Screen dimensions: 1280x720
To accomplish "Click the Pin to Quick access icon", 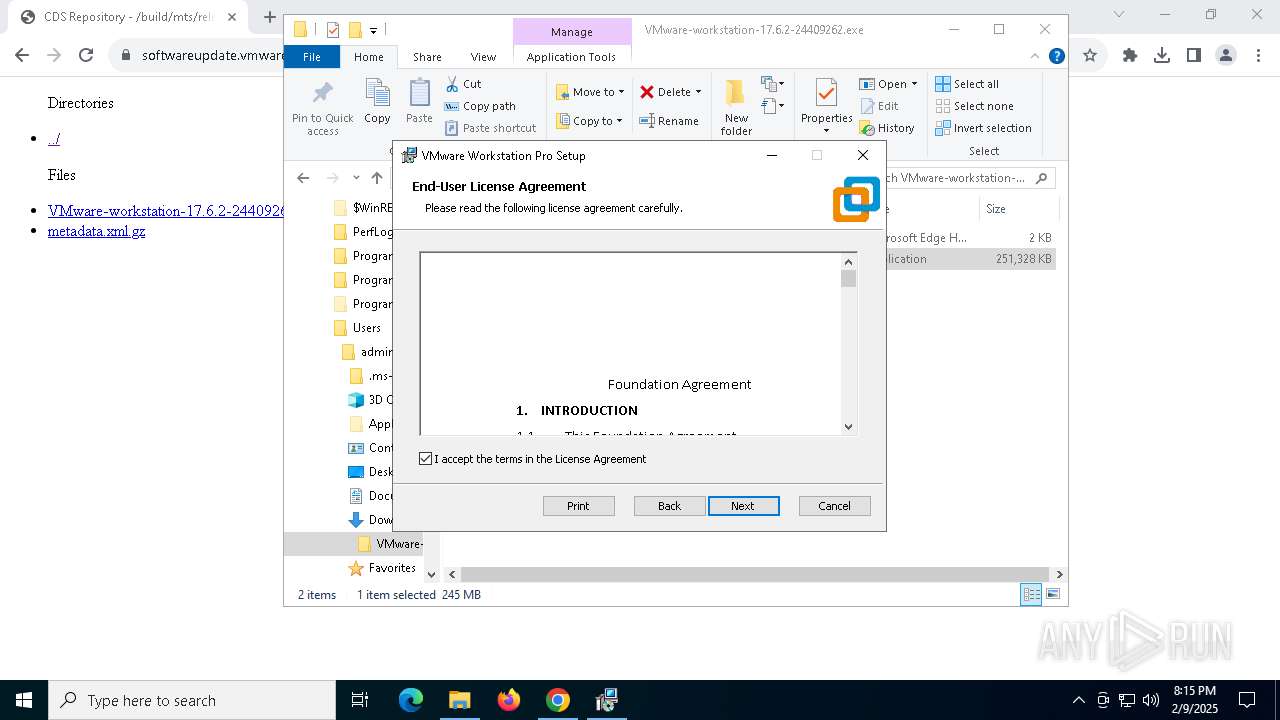I will point(322,94).
